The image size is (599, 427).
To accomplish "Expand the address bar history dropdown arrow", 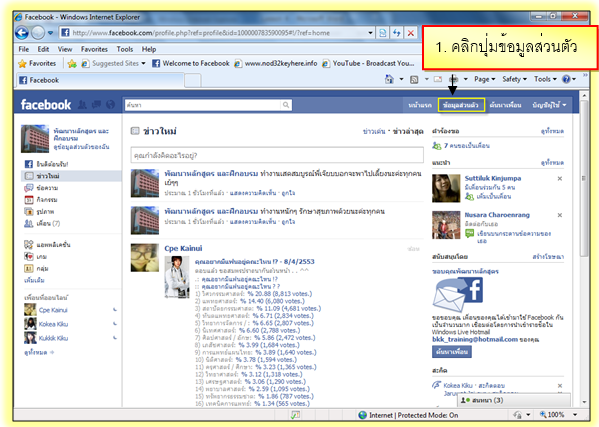I will 370,33.
